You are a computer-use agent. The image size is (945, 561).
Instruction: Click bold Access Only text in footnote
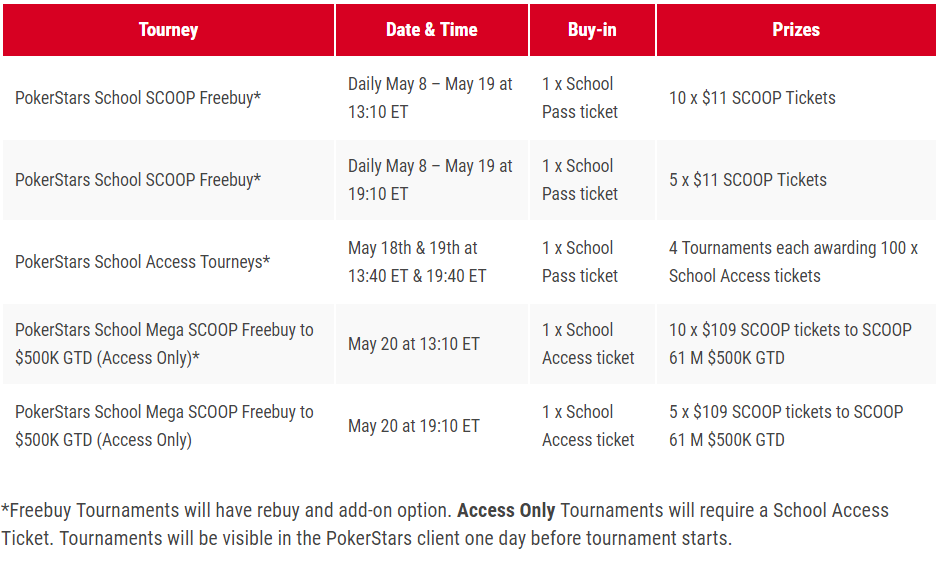tap(506, 510)
